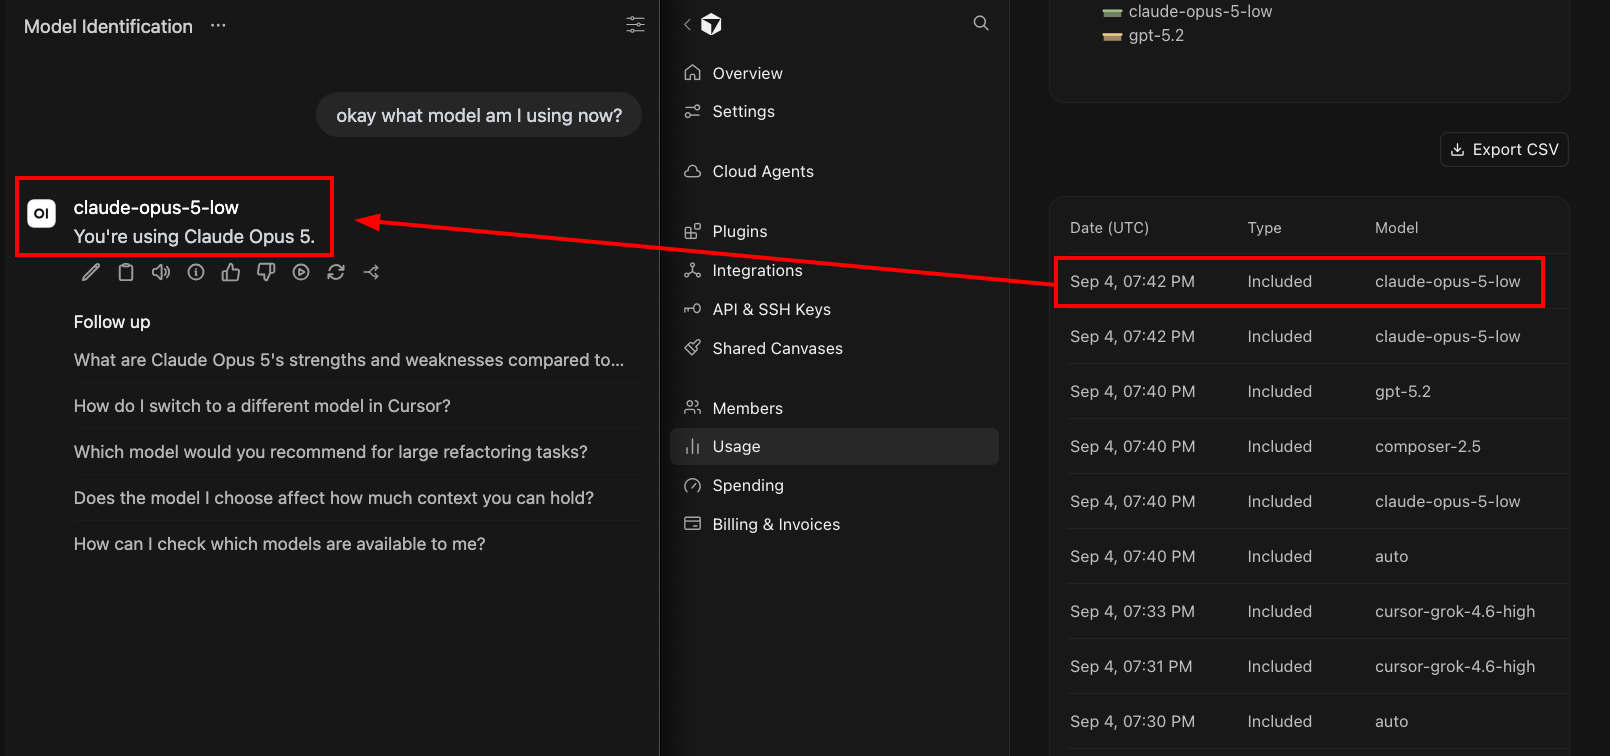
Task: Open the chat controls sliders icon
Action: click(x=635, y=25)
